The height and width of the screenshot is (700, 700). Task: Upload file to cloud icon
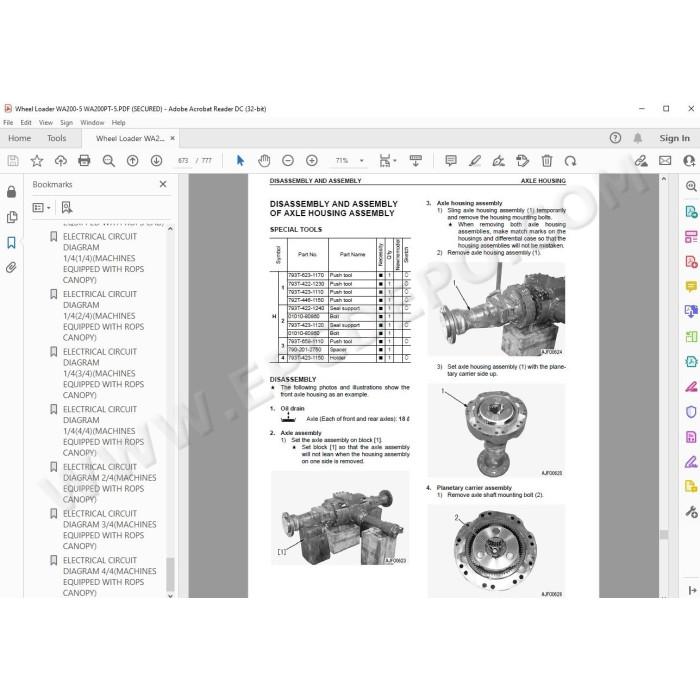click(61, 161)
